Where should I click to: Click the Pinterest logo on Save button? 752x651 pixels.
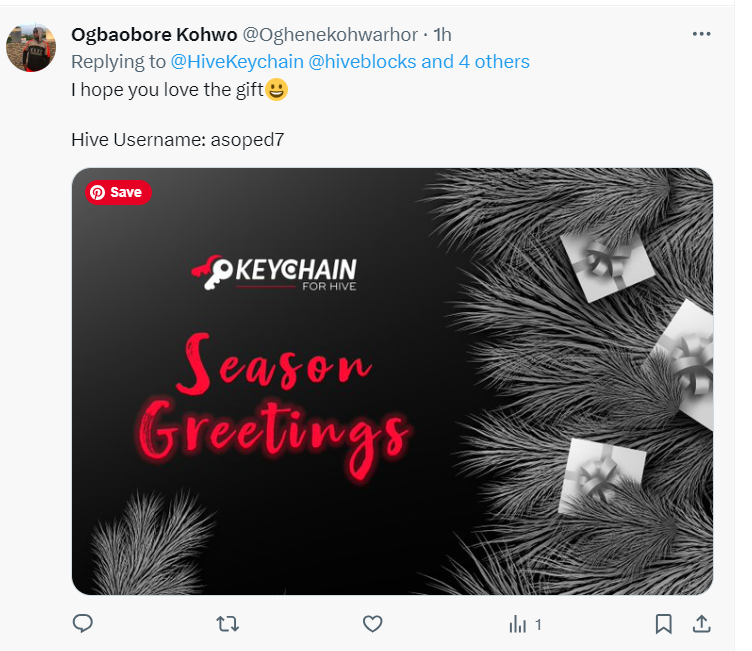point(97,192)
